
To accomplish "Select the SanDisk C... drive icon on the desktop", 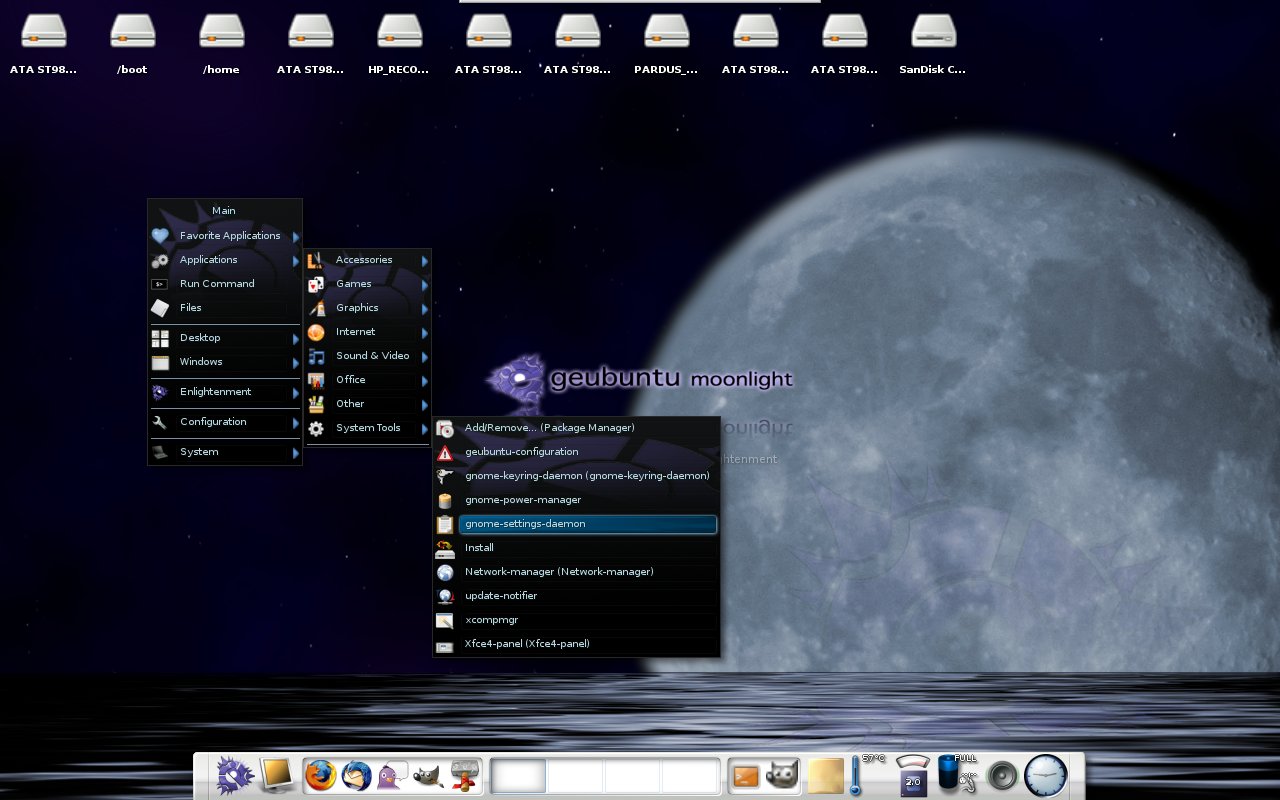I will point(933,31).
